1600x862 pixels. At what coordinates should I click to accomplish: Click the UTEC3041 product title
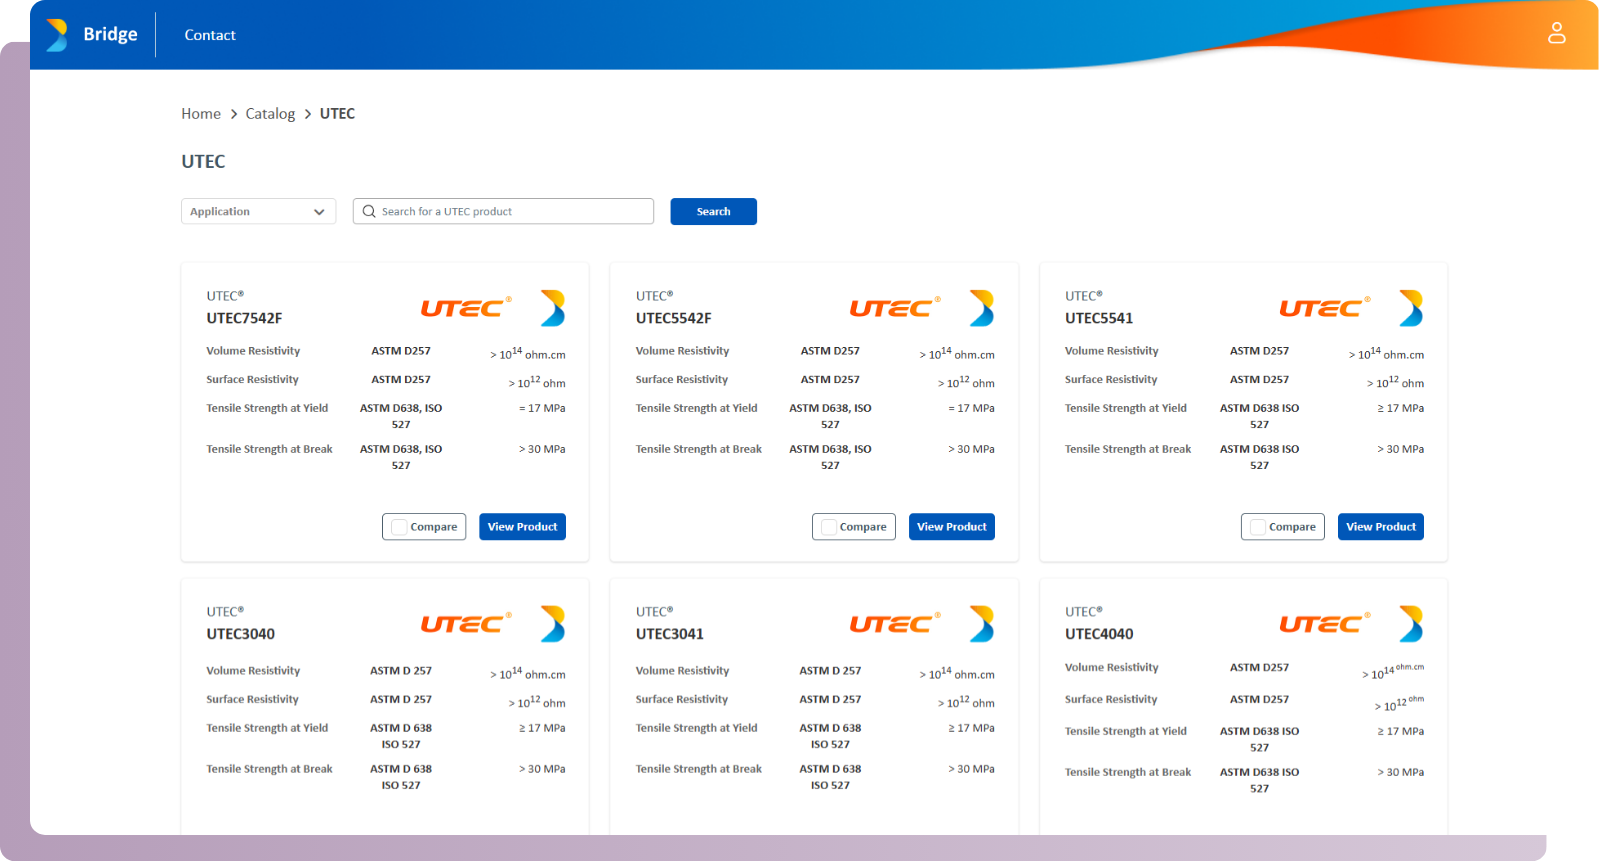pyautogui.click(x=670, y=634)
